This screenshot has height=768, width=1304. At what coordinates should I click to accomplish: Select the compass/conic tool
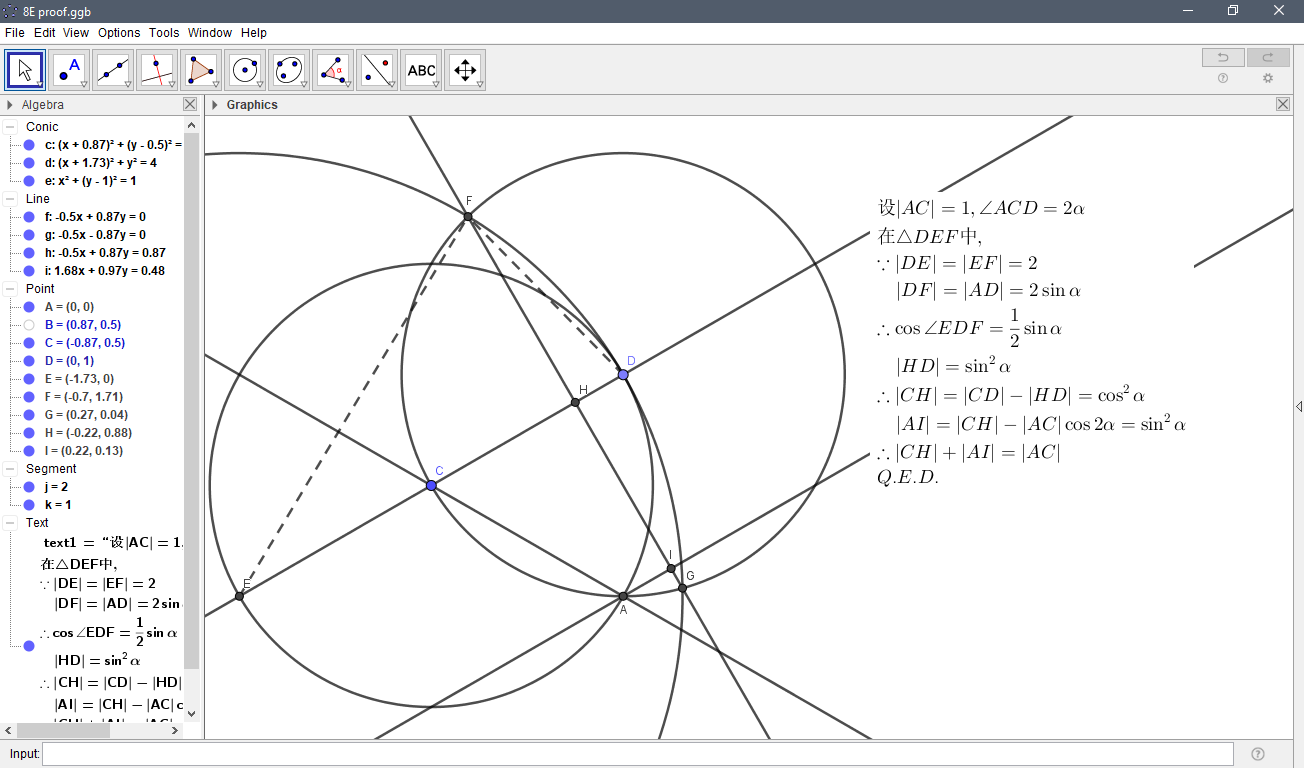(x=289, y=69)
